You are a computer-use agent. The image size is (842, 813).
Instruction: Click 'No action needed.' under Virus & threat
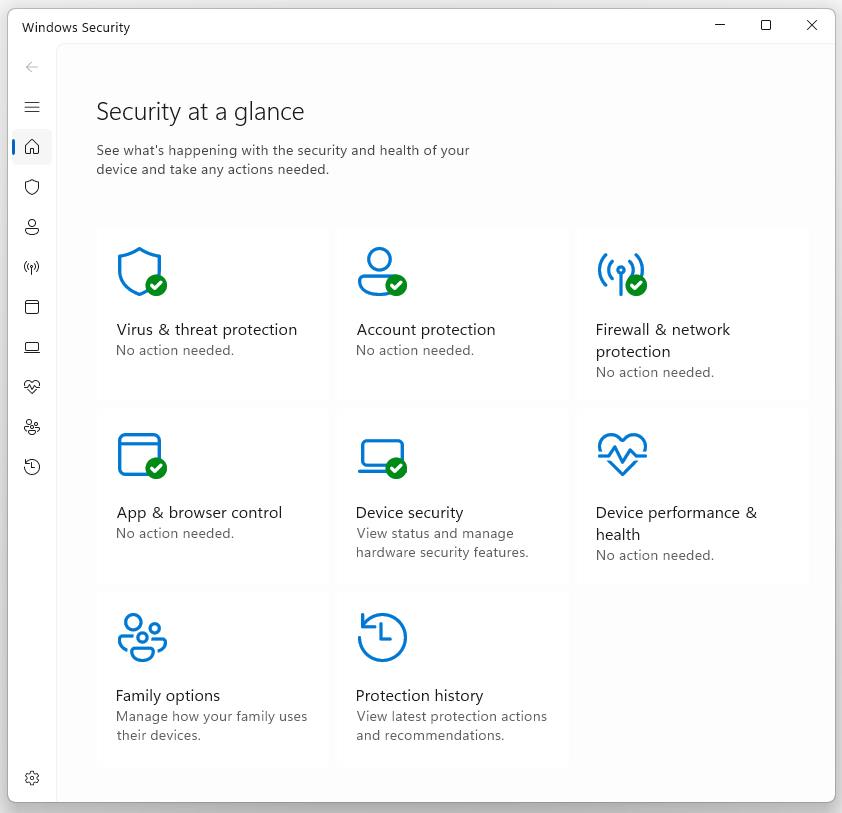[175, 351]
